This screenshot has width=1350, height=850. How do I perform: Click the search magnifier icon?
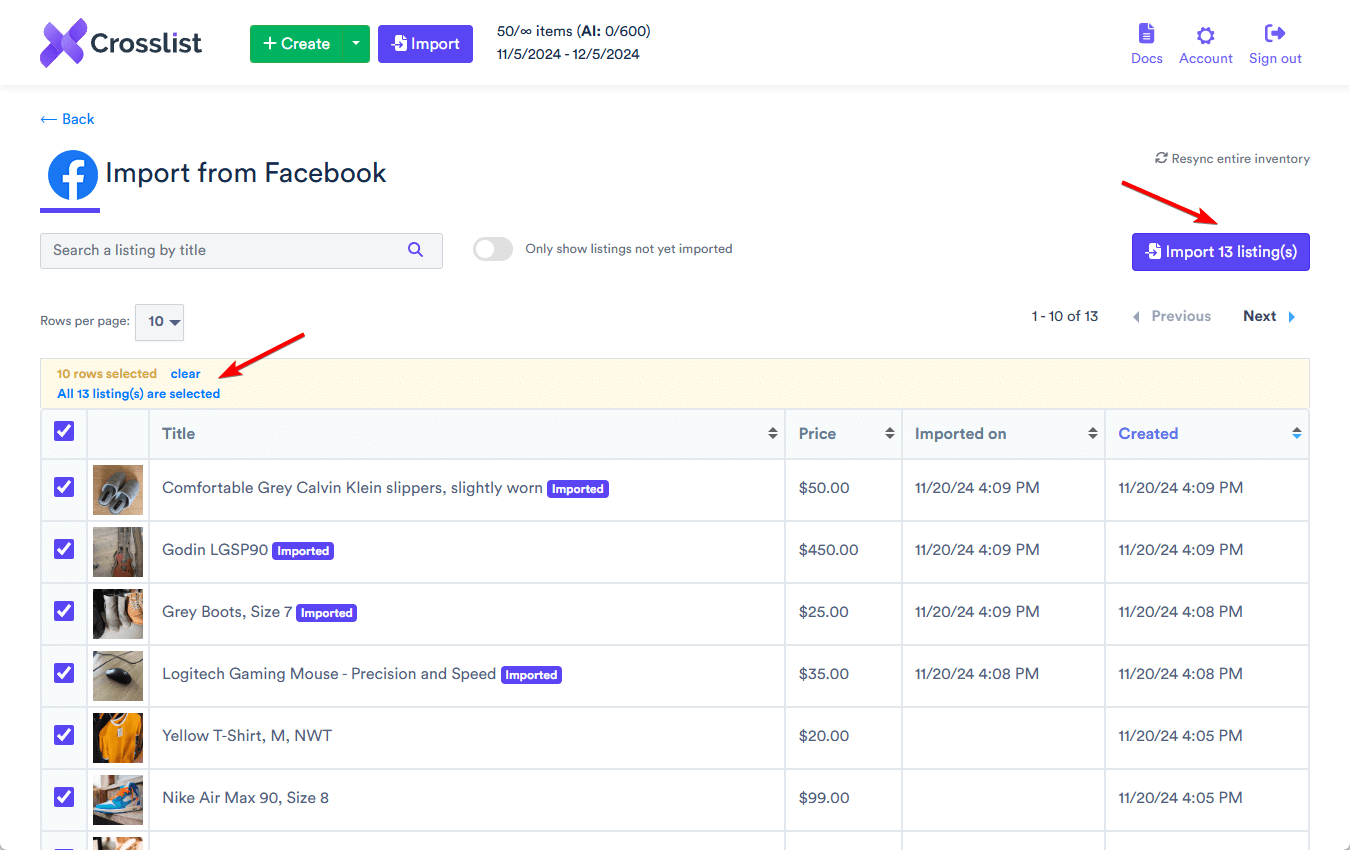[416, 250]
